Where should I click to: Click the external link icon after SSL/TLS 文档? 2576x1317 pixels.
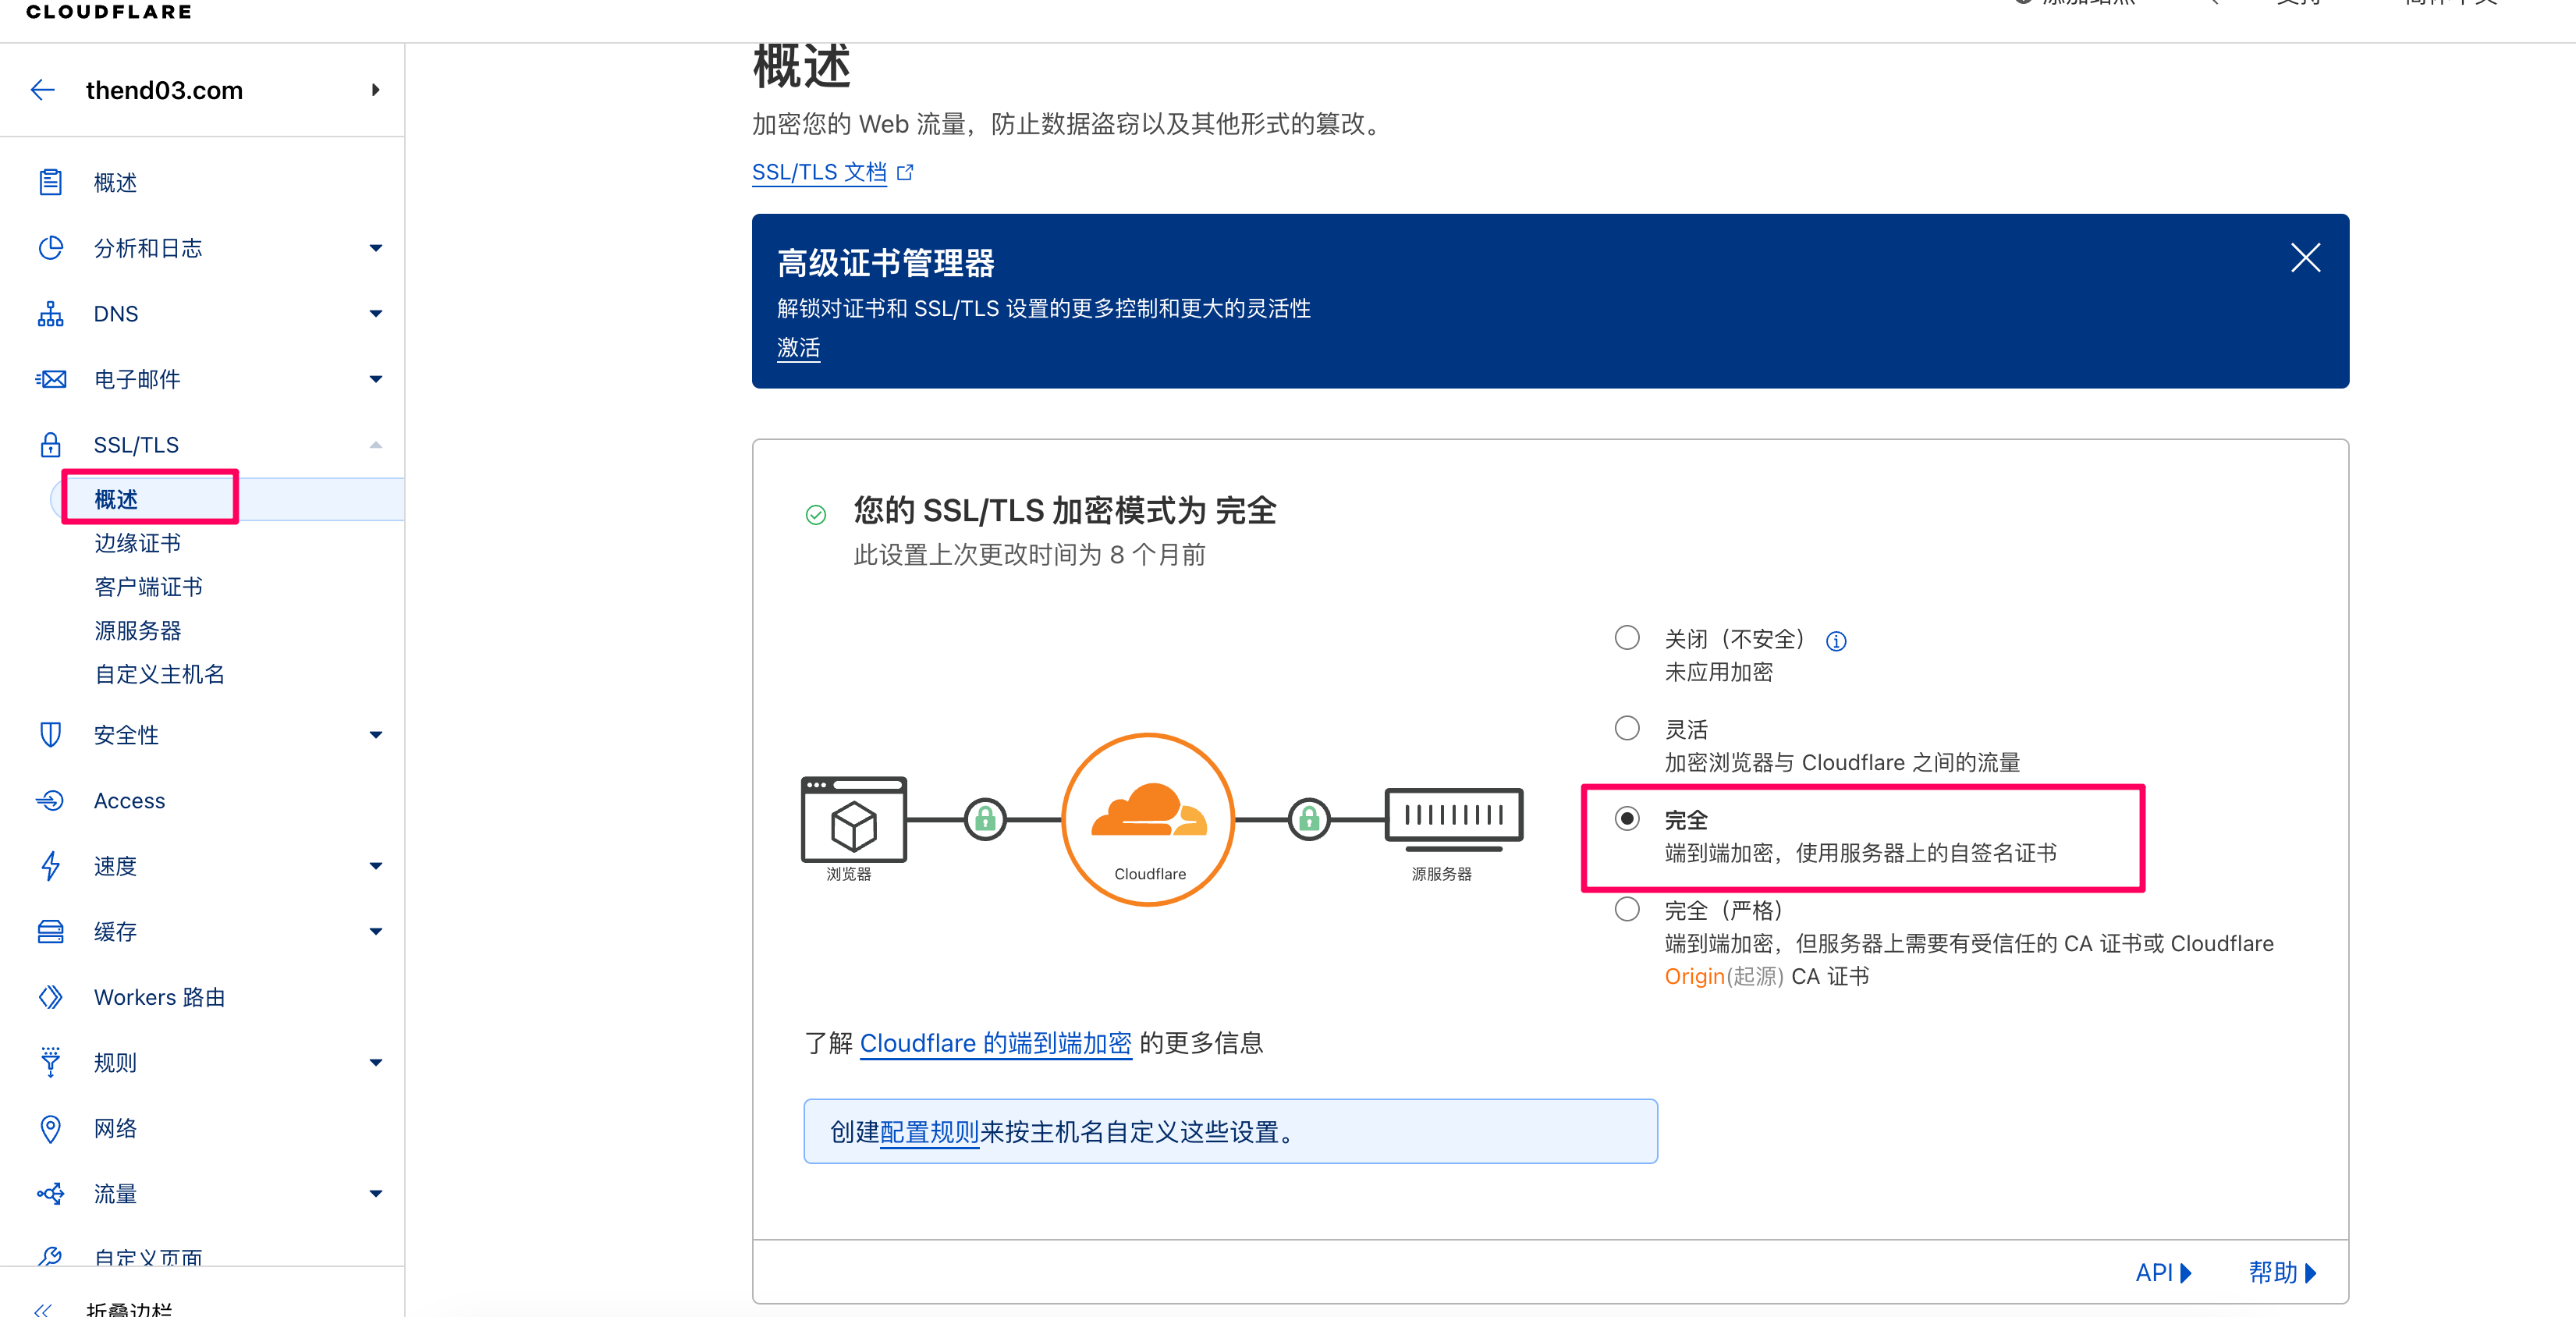click(x=905, y=172)
